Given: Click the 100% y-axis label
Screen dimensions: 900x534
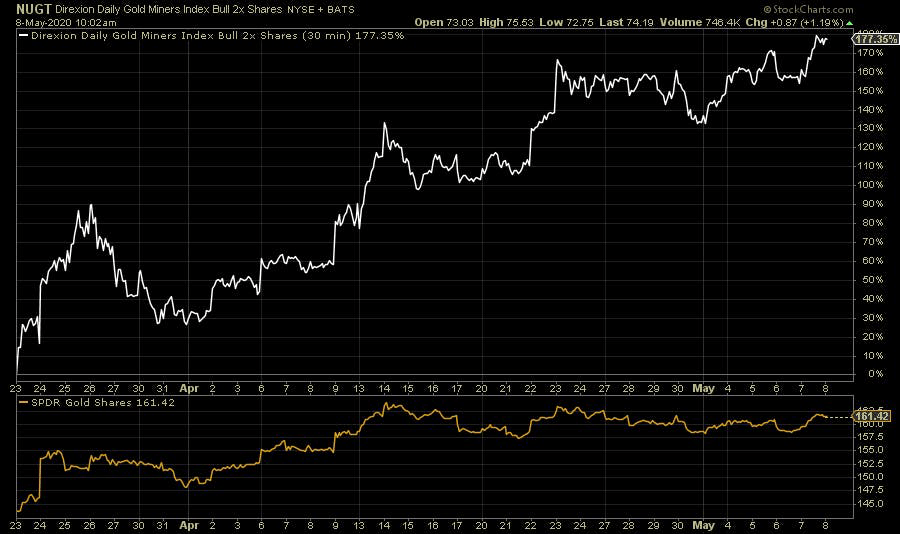Looking at the screenshot, I should coord(871,185).
